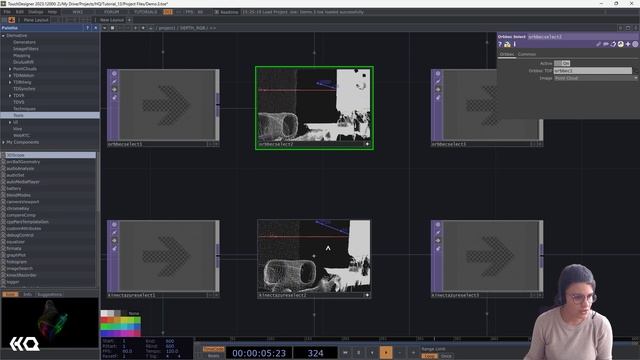This screenshot has height=360, width=640.
Task: Select Mapping in the palette tree
Action: [x=21, y=56]
